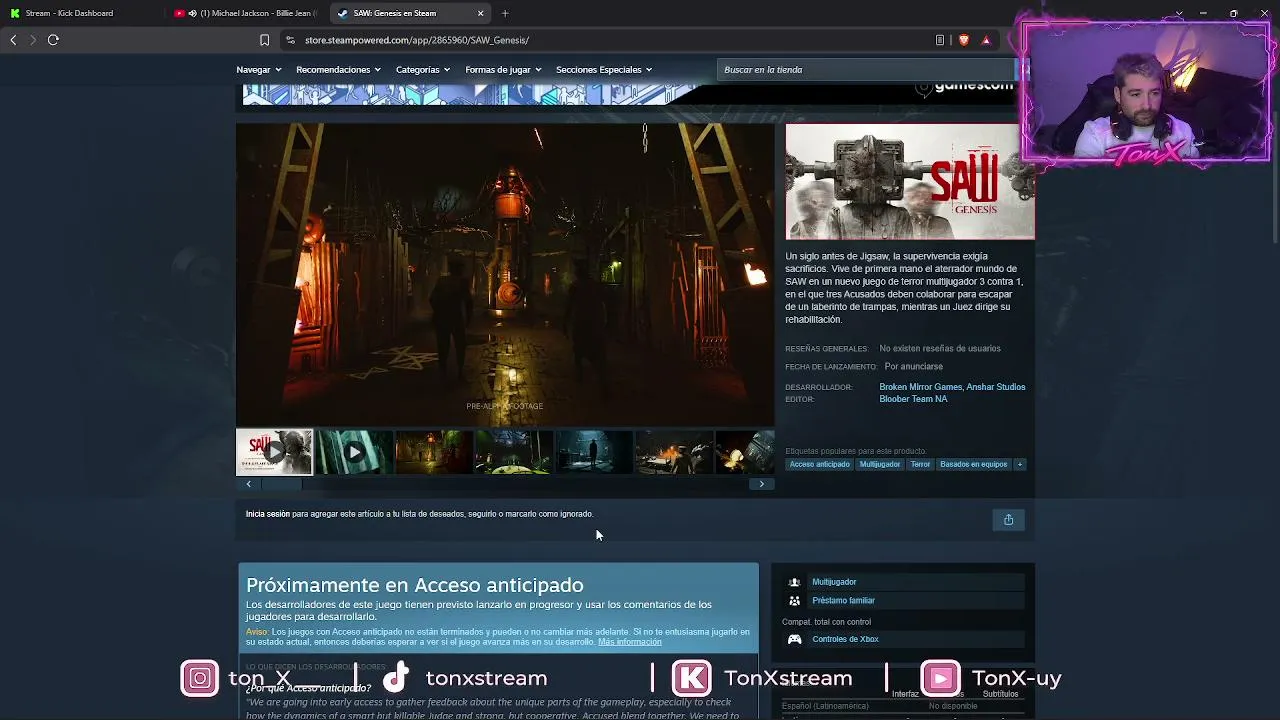Click the share icon button
Viewport: 1280px width, 720px height.
(1008, 519)
